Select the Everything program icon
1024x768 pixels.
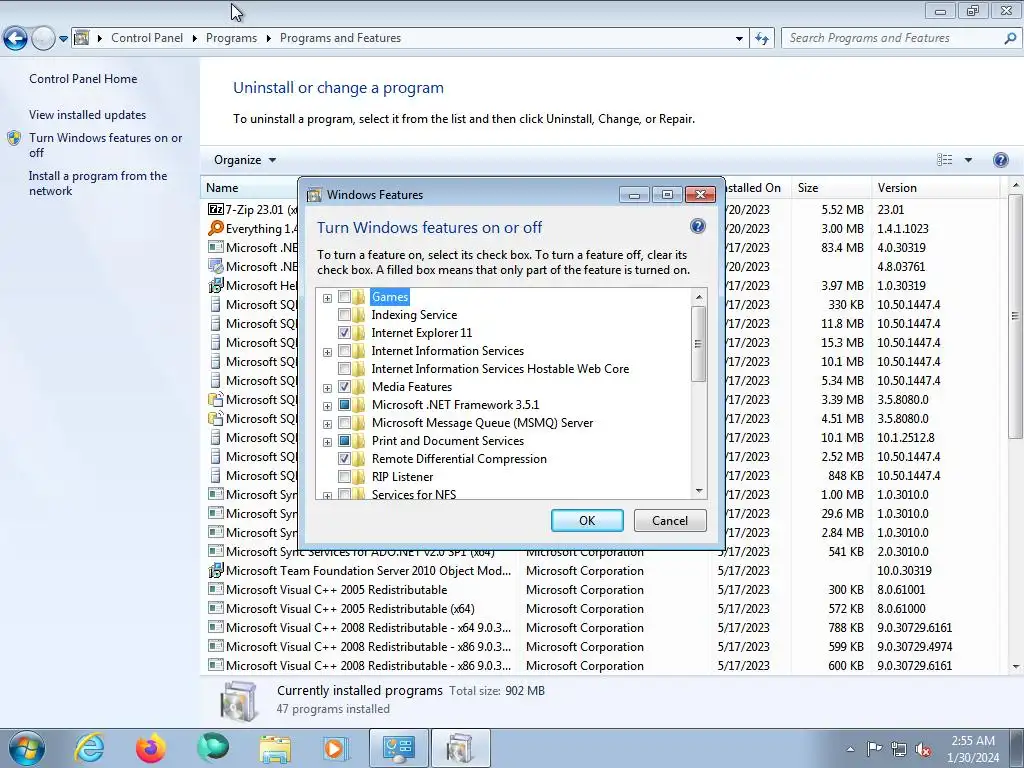216,228
